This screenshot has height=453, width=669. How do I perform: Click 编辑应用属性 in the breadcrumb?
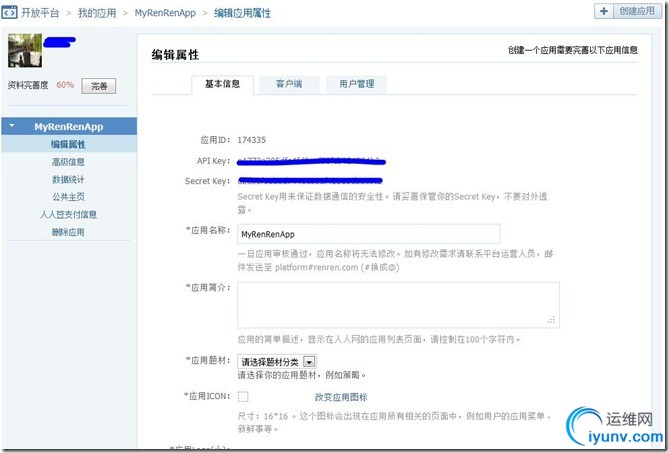(242, 13)
